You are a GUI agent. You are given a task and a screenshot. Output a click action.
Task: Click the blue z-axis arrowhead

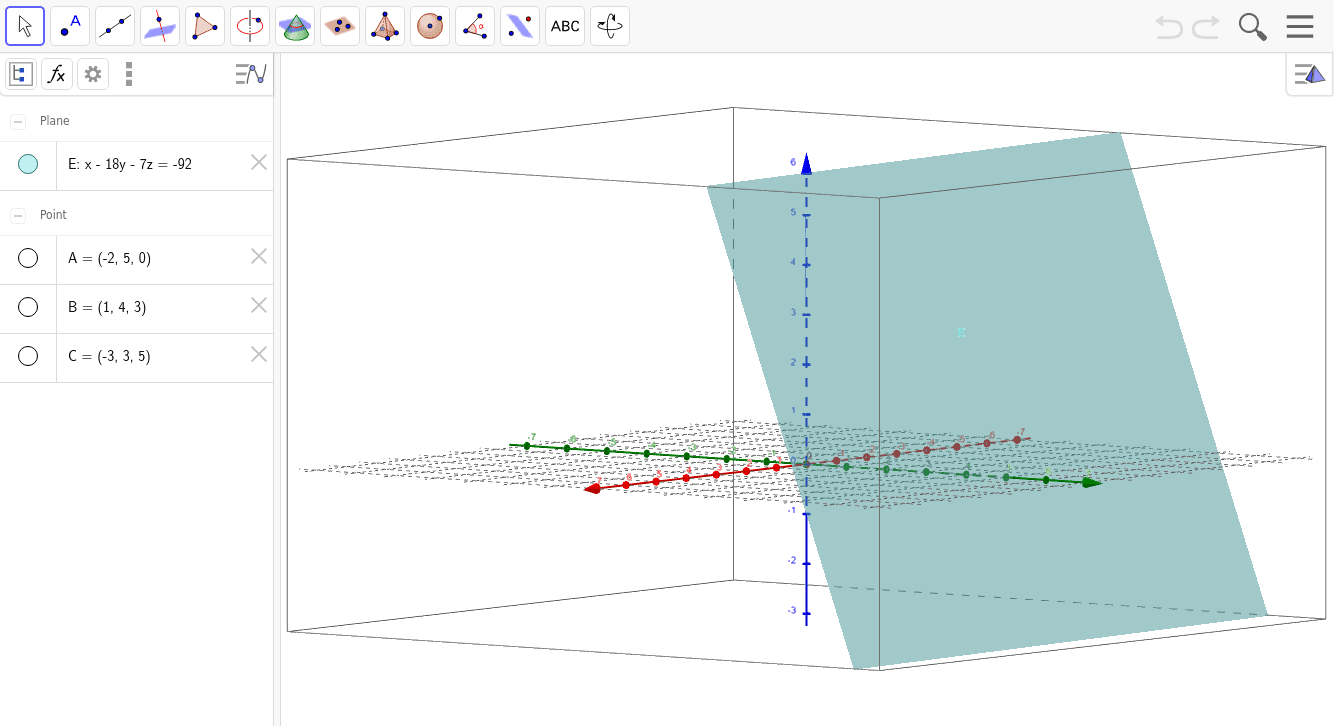pyautogui.click(x=806, y=163)
